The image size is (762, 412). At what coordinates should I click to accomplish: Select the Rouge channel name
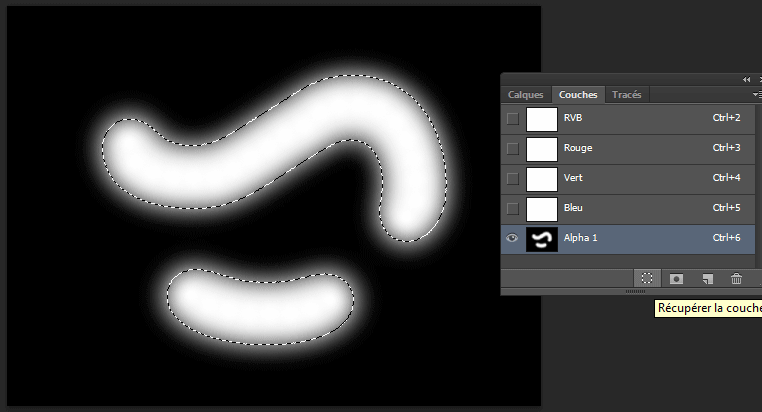click(578, 148)
